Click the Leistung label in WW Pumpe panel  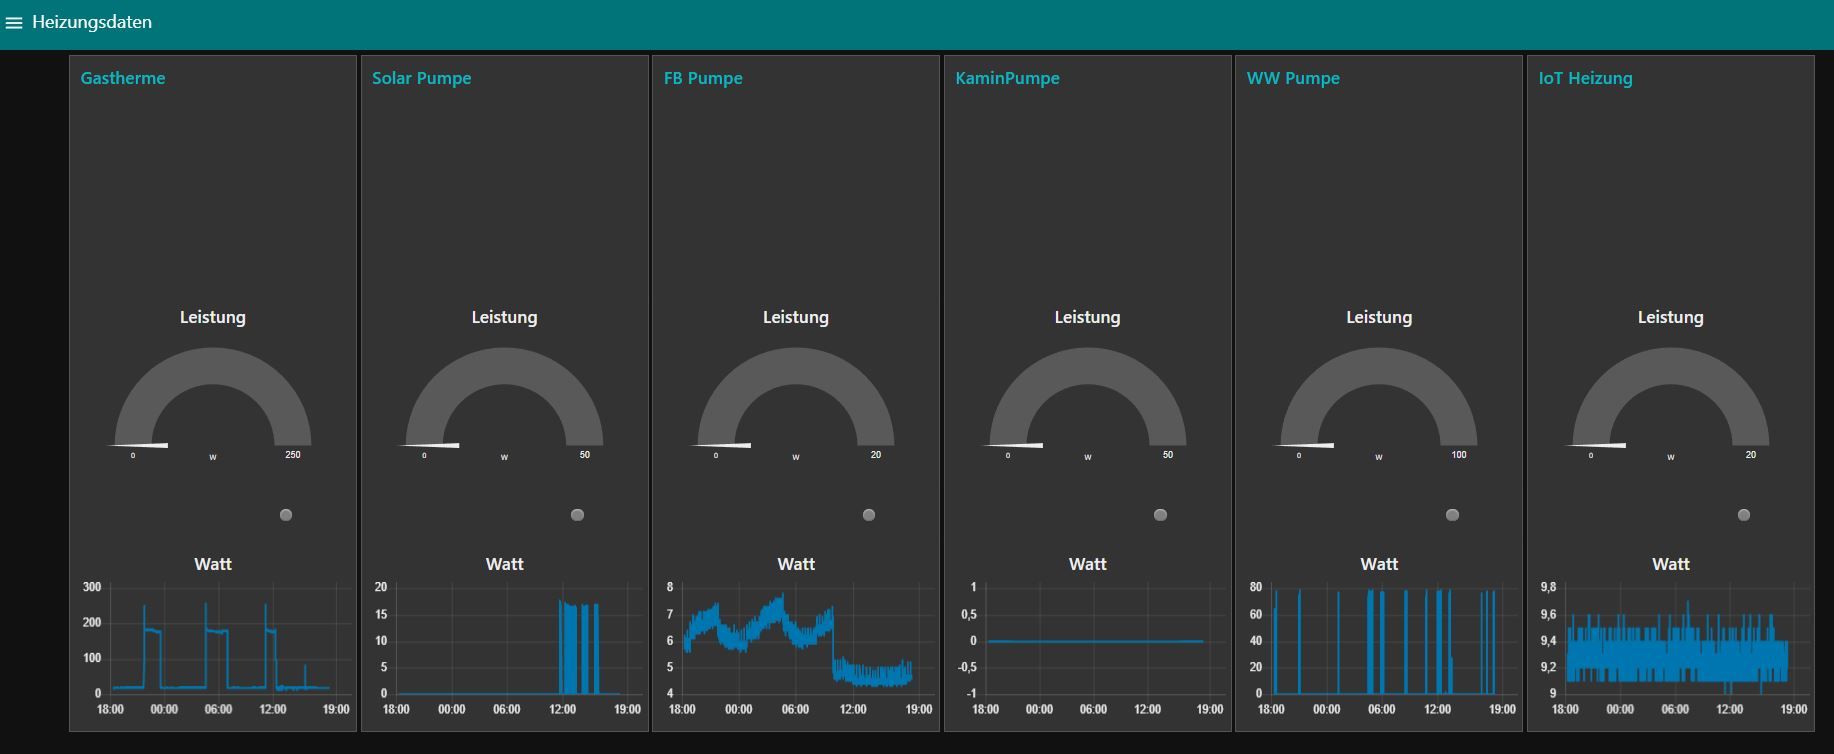(x=1379, y=317)
